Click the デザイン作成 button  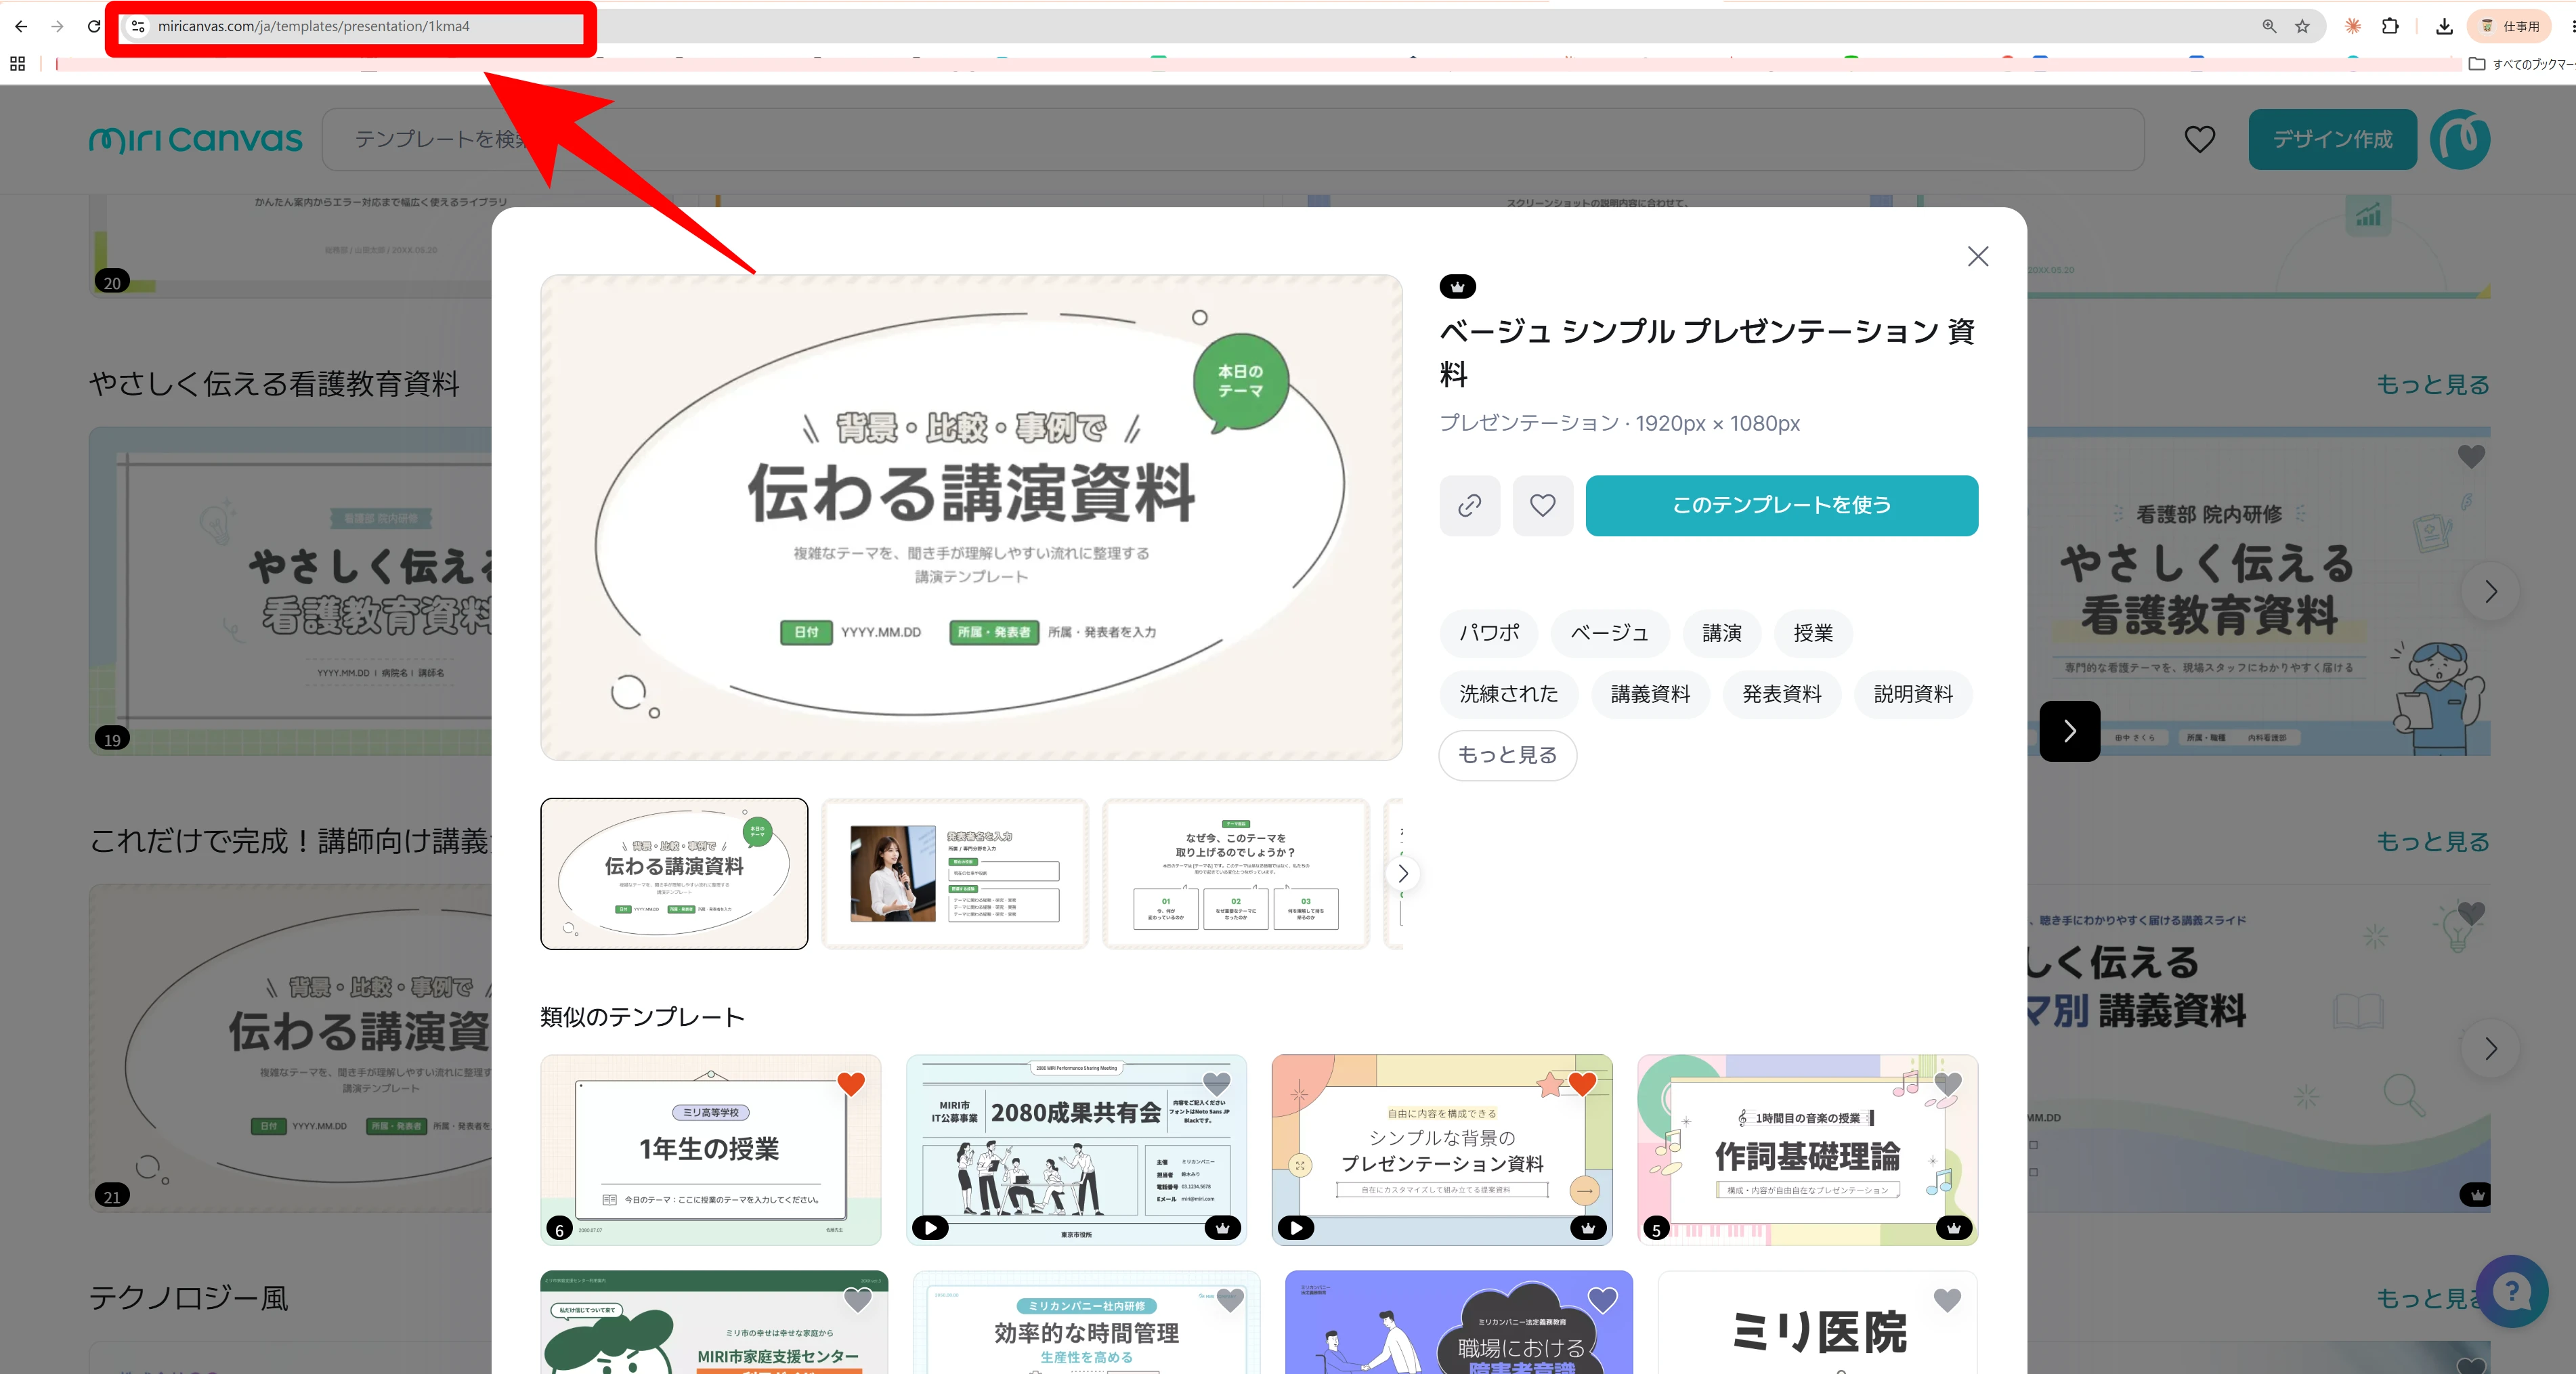[x=2332, y=139]
